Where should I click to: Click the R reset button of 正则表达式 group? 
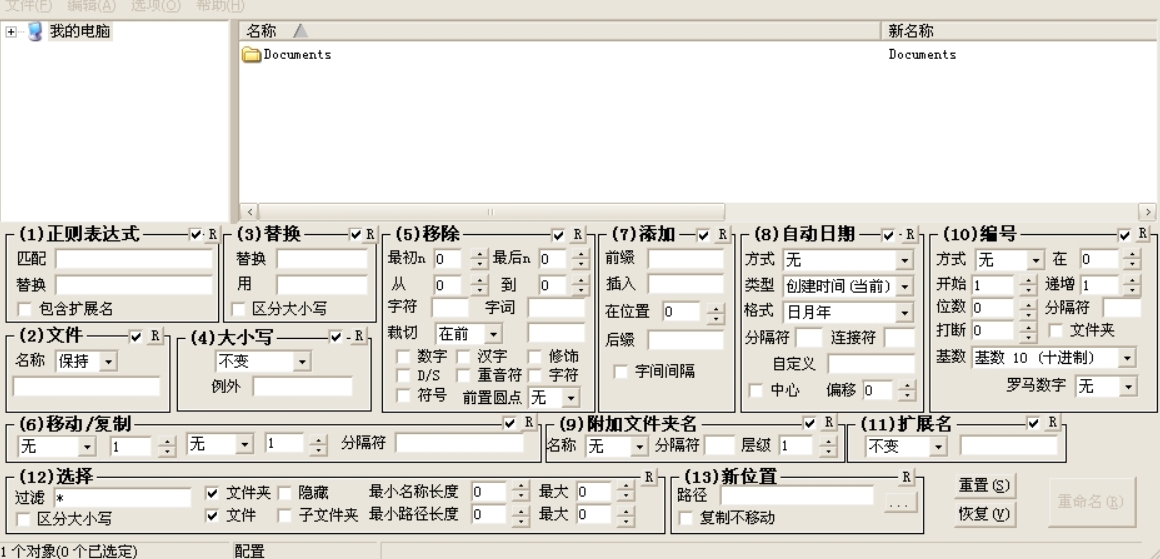(x=212, y=234)
